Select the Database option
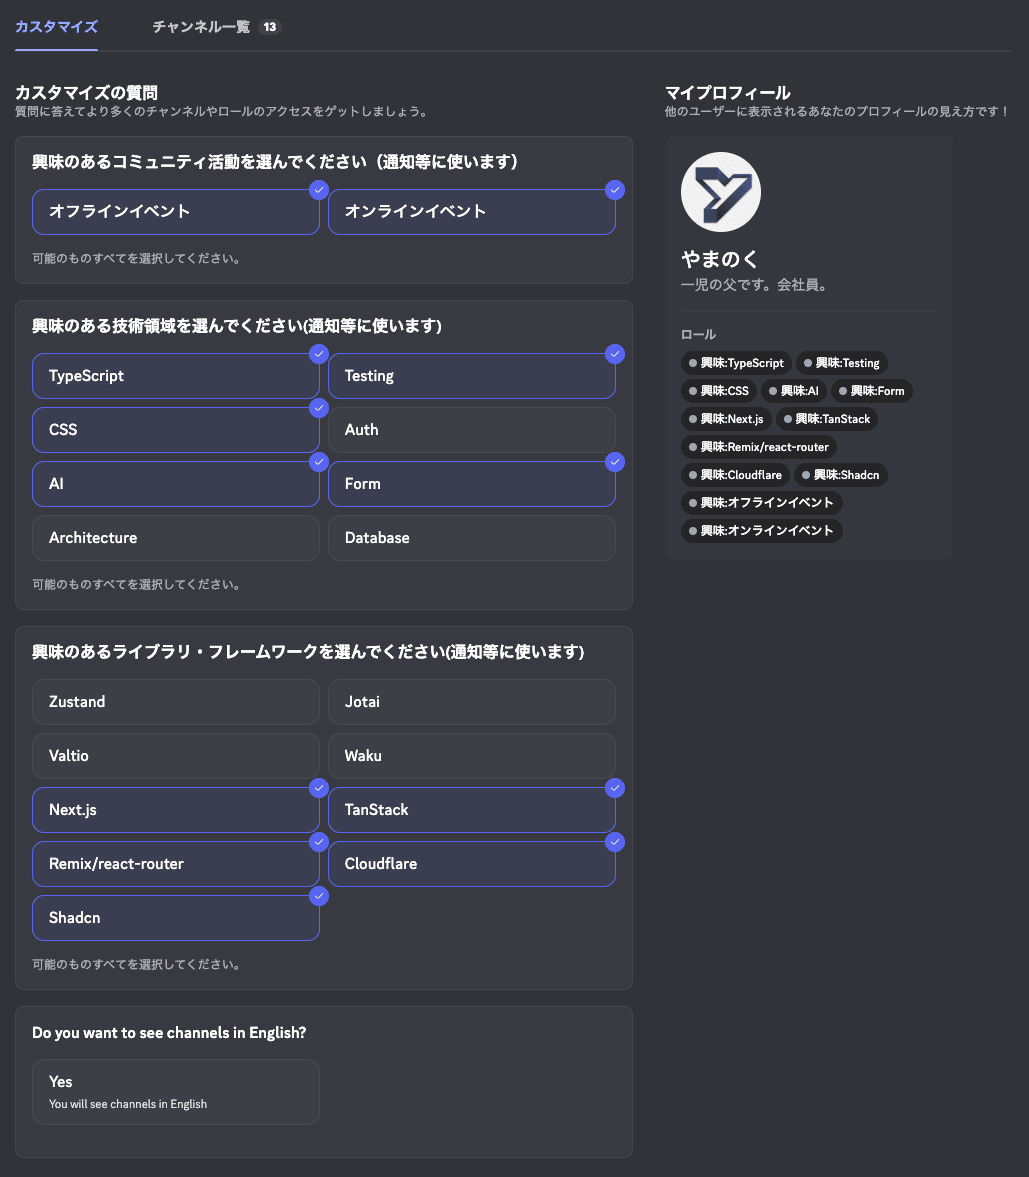 pyautogui.click(x=471, y=537)
